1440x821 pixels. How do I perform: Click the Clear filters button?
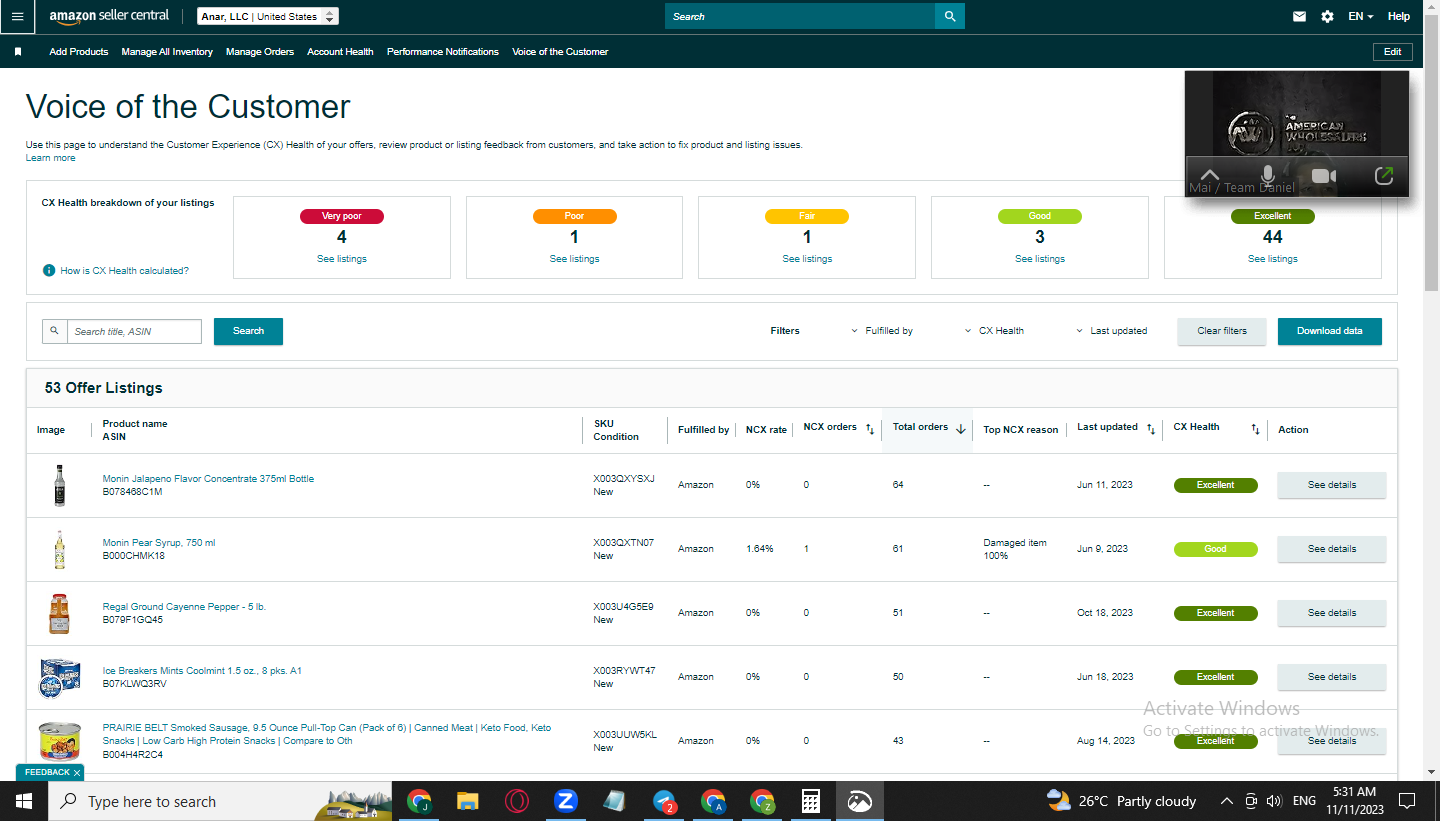pyautogui.click(x=1222, y=331)
